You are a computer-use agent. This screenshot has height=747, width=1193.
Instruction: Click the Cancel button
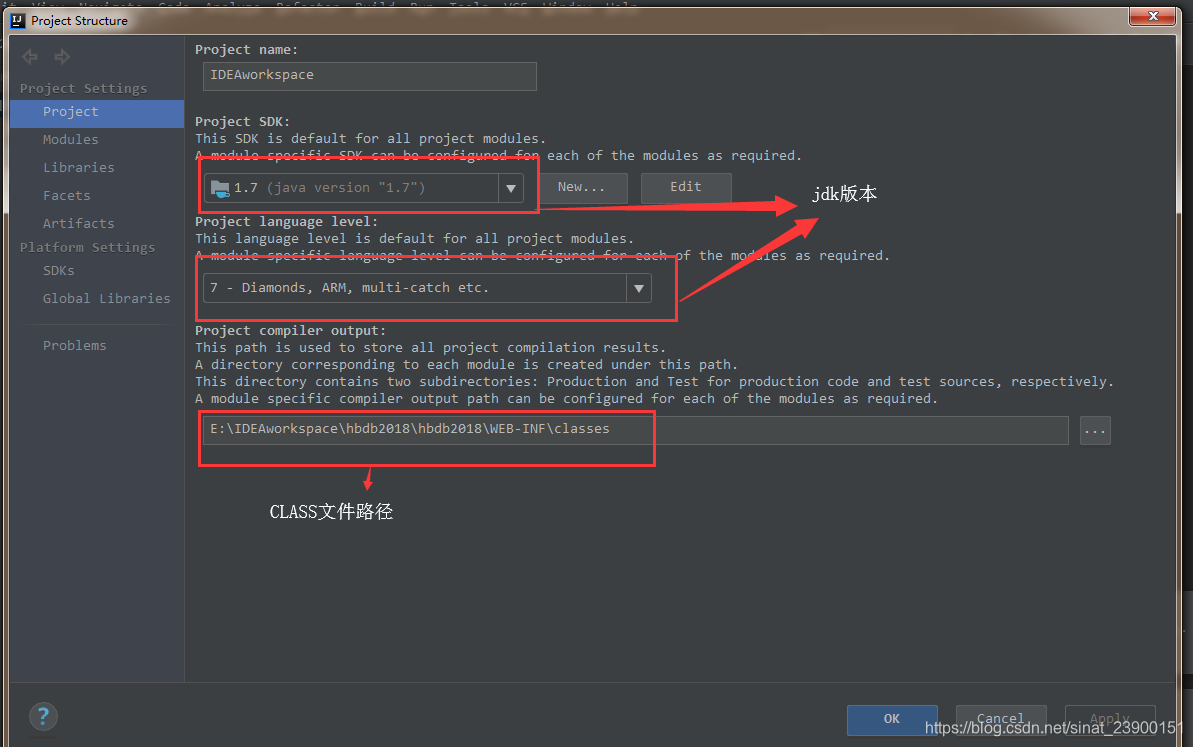click(x=1001, y=719)
